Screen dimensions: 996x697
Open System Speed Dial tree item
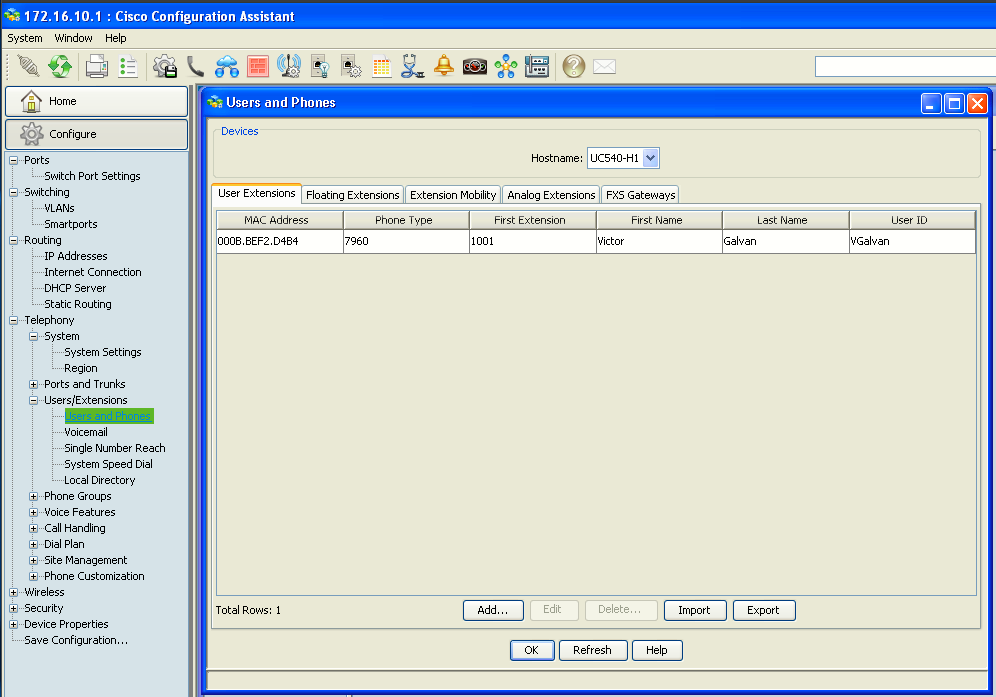click(109, 464)
